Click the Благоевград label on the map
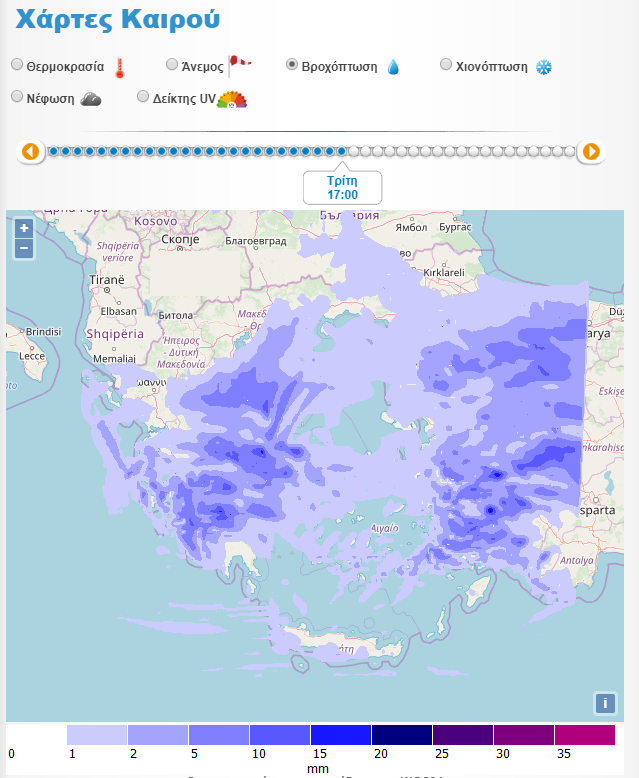The image size is (639, 778). point(256,241)
